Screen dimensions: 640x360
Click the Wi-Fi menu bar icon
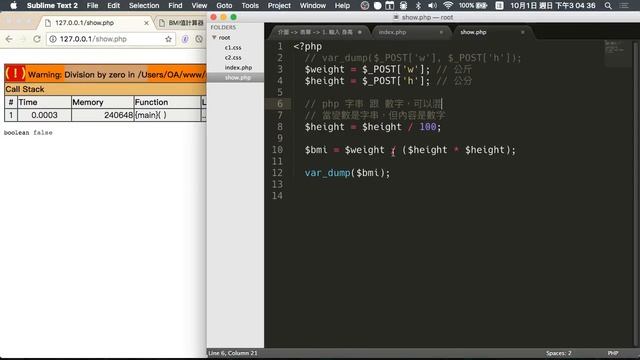pos(448,5)
